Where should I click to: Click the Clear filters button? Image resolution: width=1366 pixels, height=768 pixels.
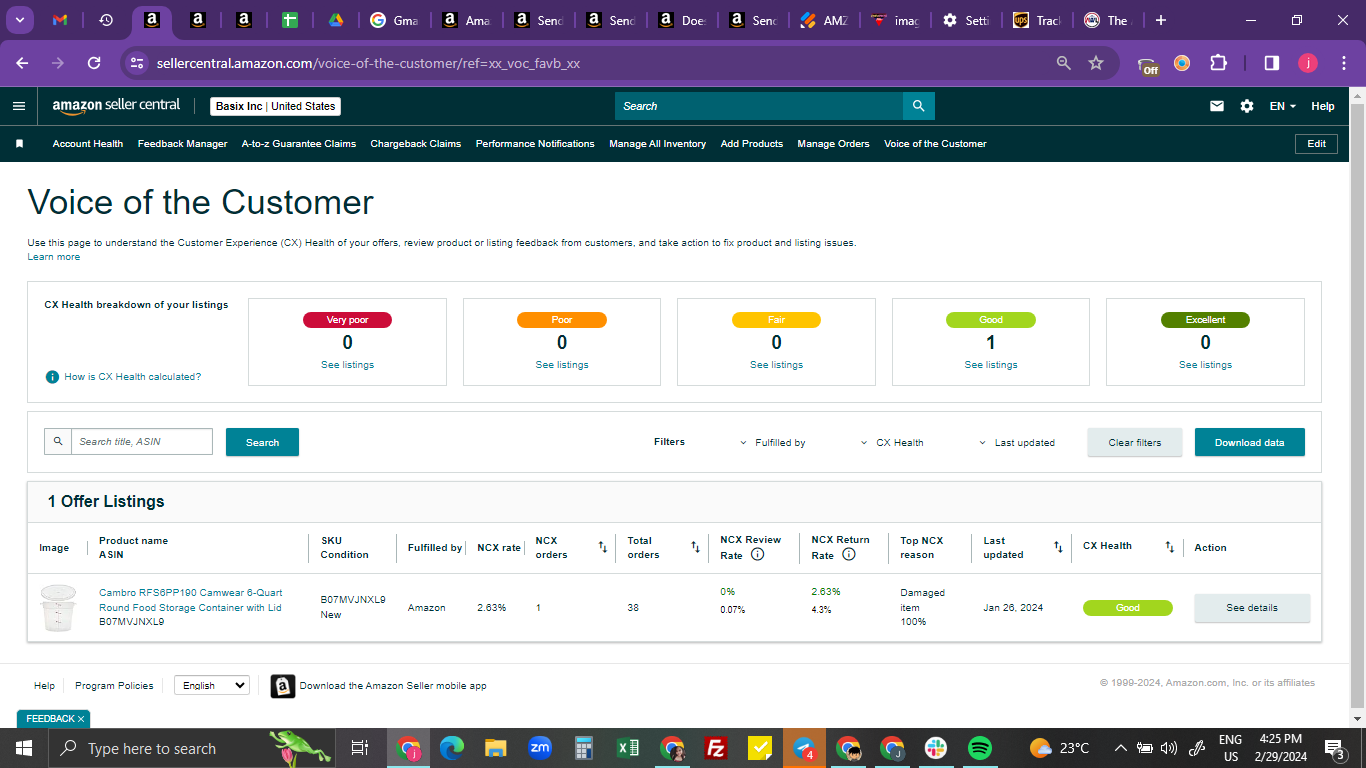pos(1135,443)
